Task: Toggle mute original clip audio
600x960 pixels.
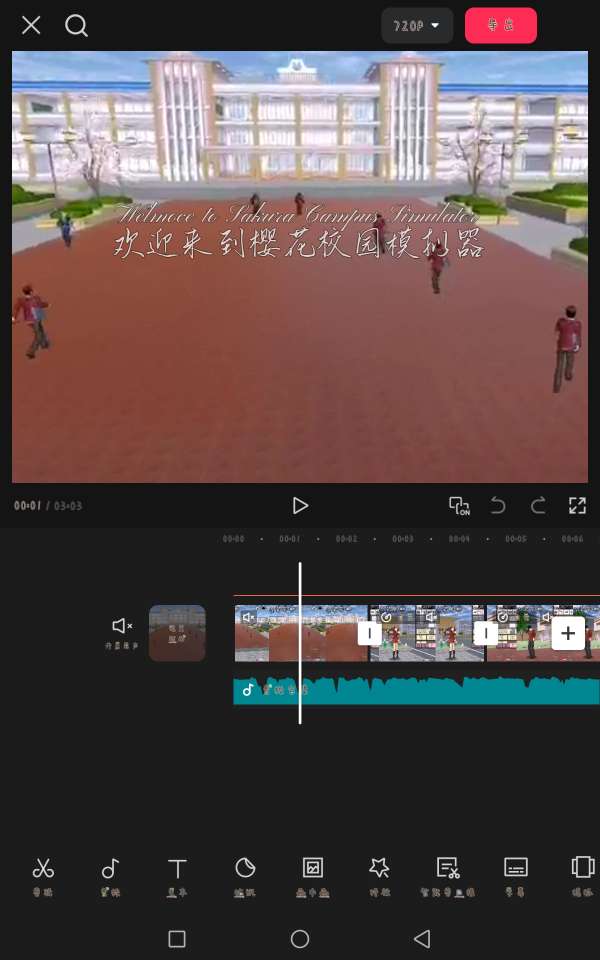Action: [x=122, y=633]
